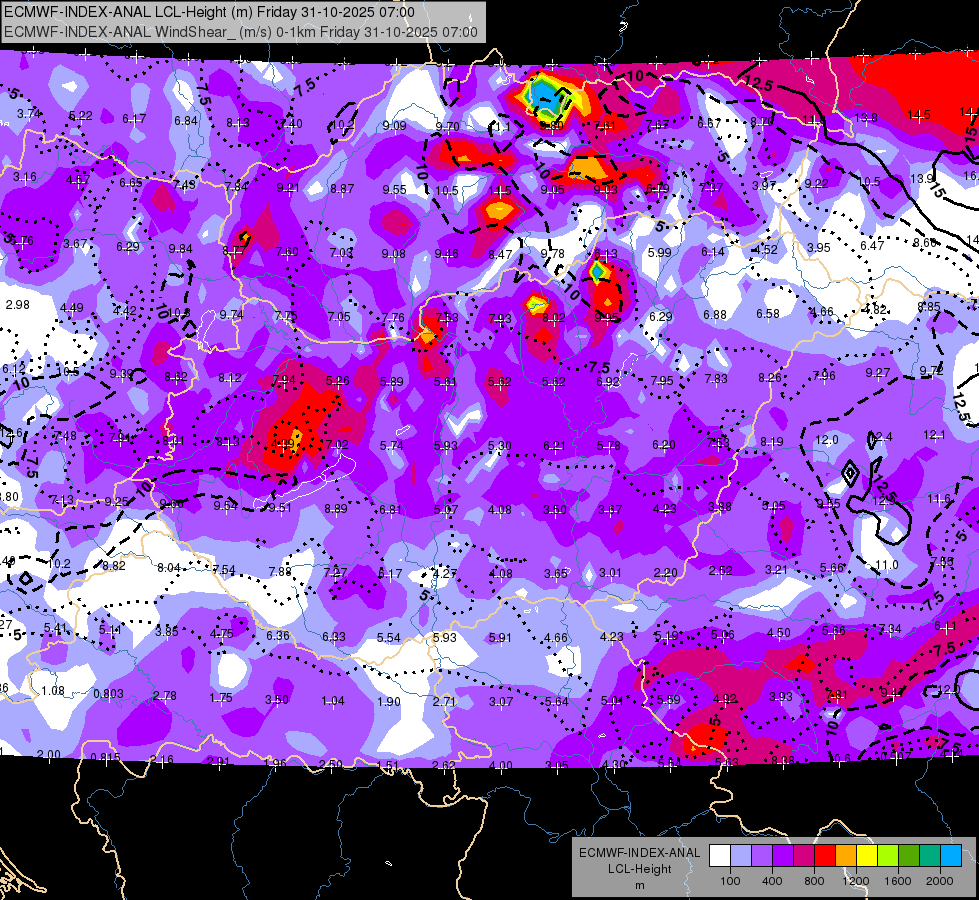Select the lime green legend color box
Viewport: 979px width, 900px height.
pyautogui.click(x=888, y=856)
